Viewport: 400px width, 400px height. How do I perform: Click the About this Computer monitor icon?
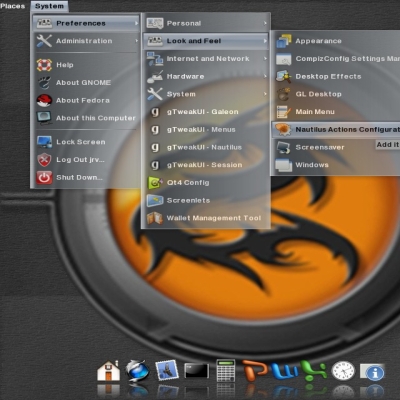click(x=44, y=118)
